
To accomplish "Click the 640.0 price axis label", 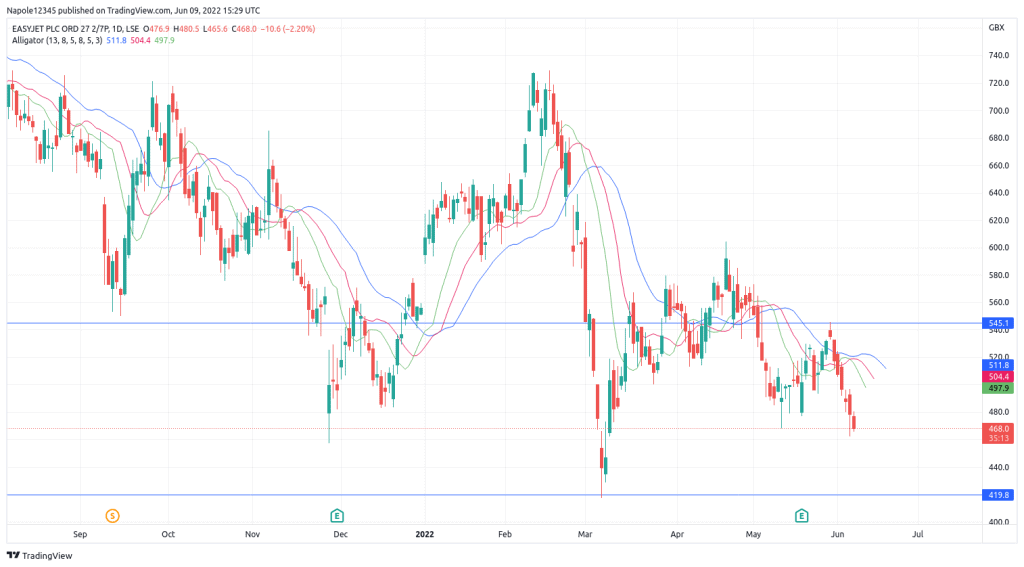I will pyautogui.click(x=999, y=193).
